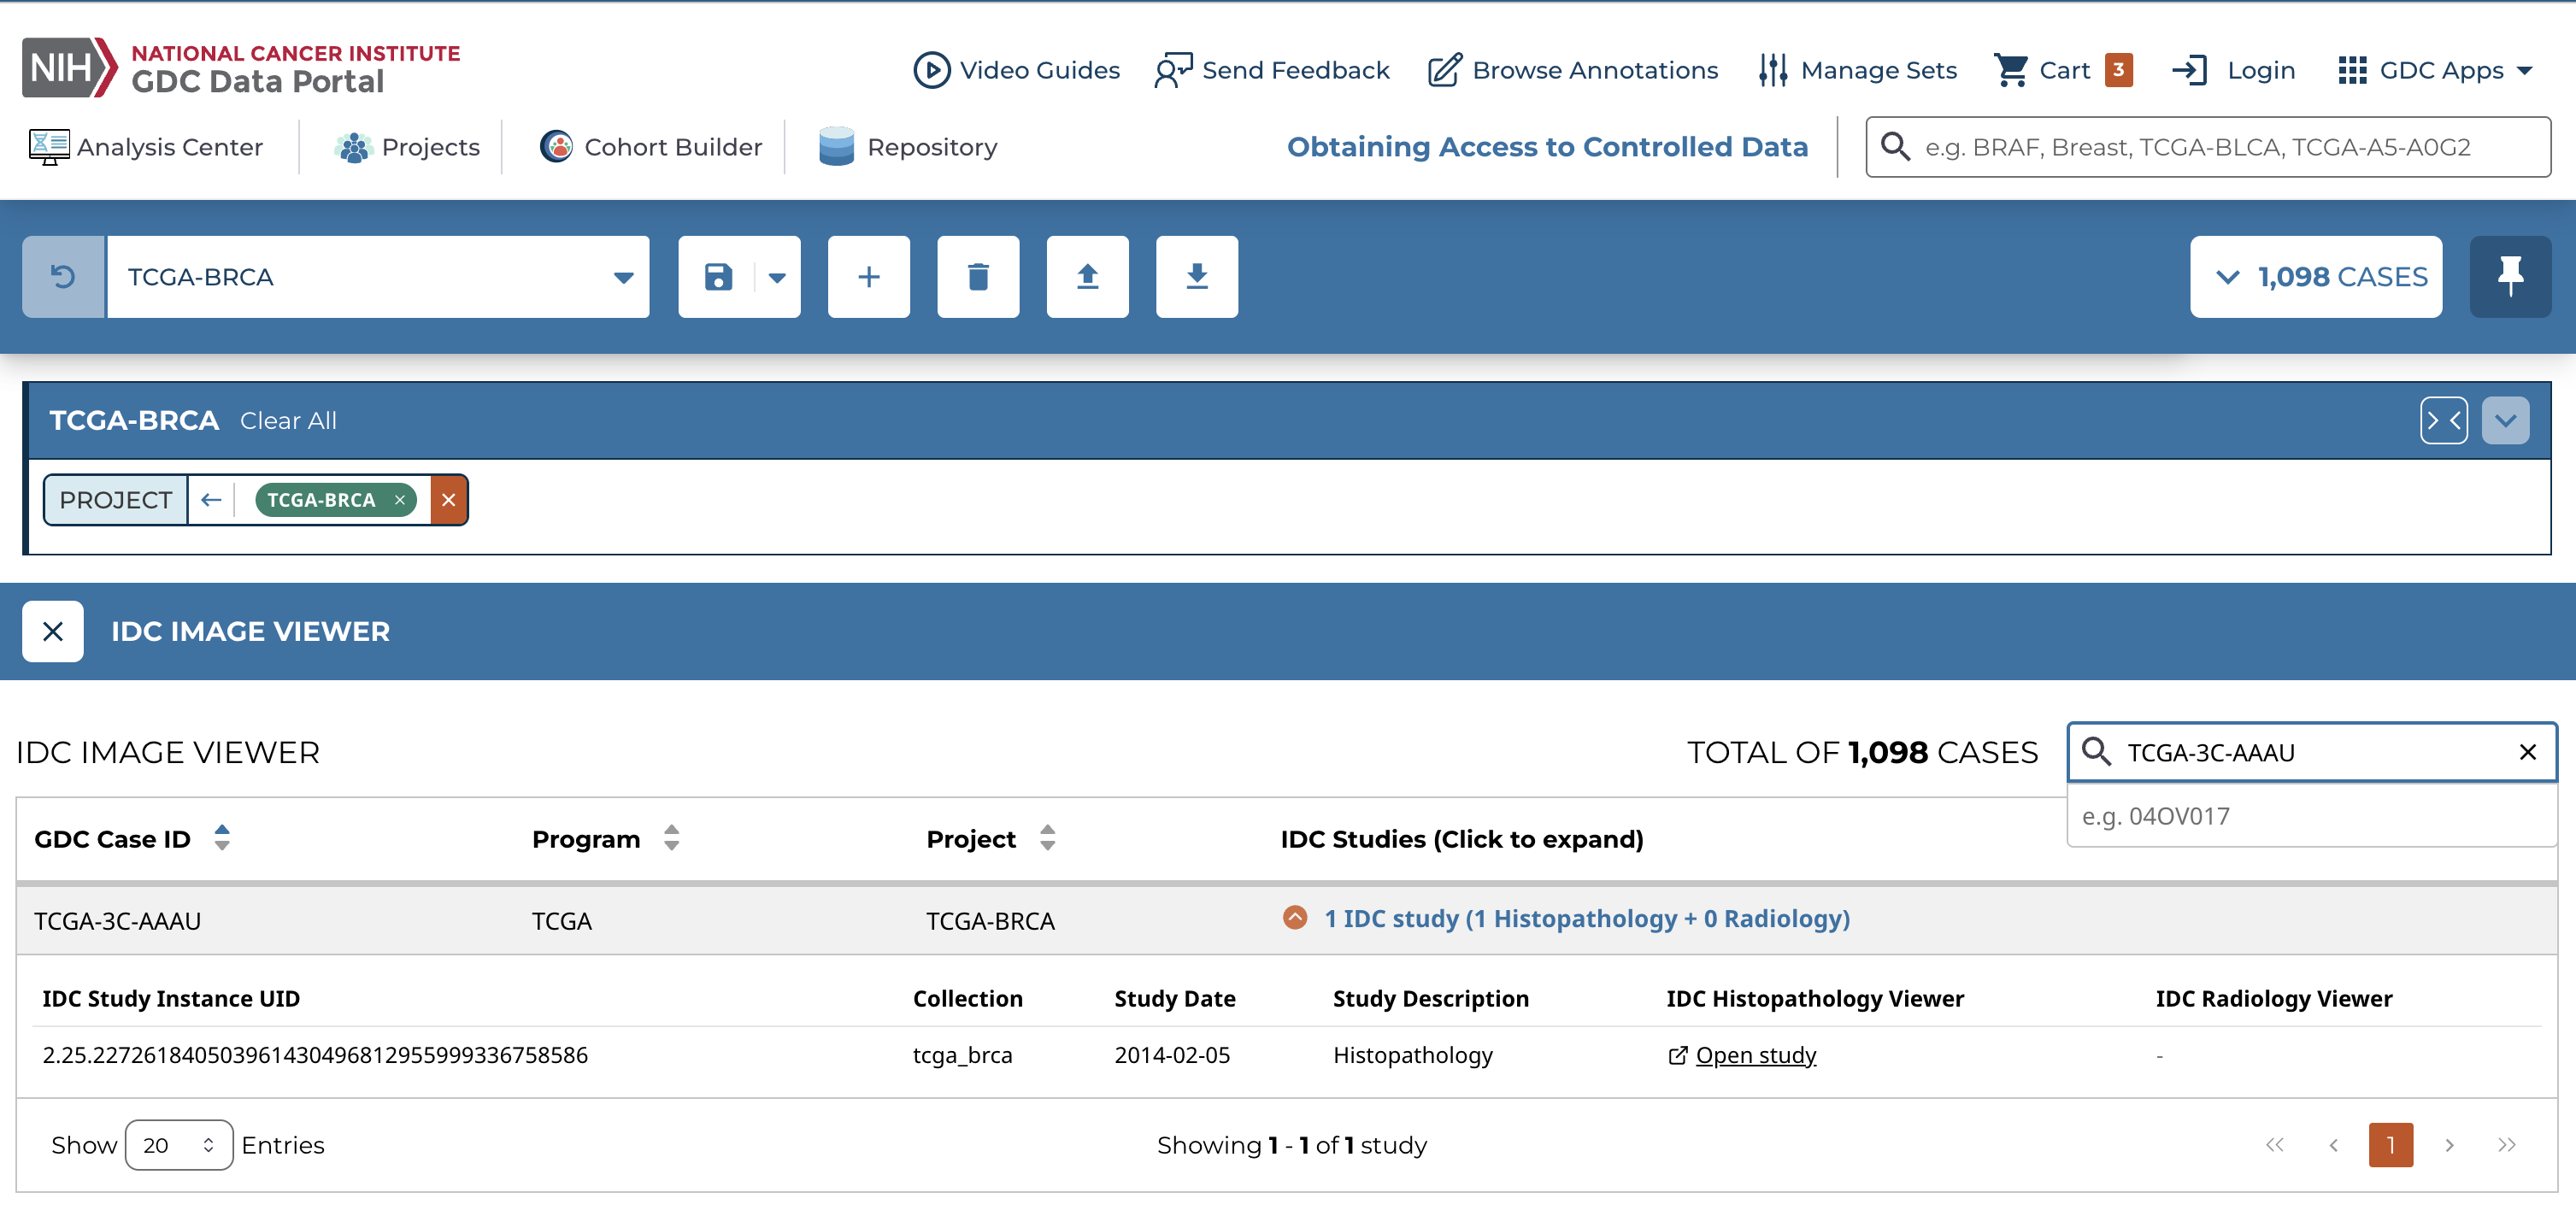Click the upload cohort arrow icon
The height and width of the screenshot is (1210, 2576).
click(1087, 277)
